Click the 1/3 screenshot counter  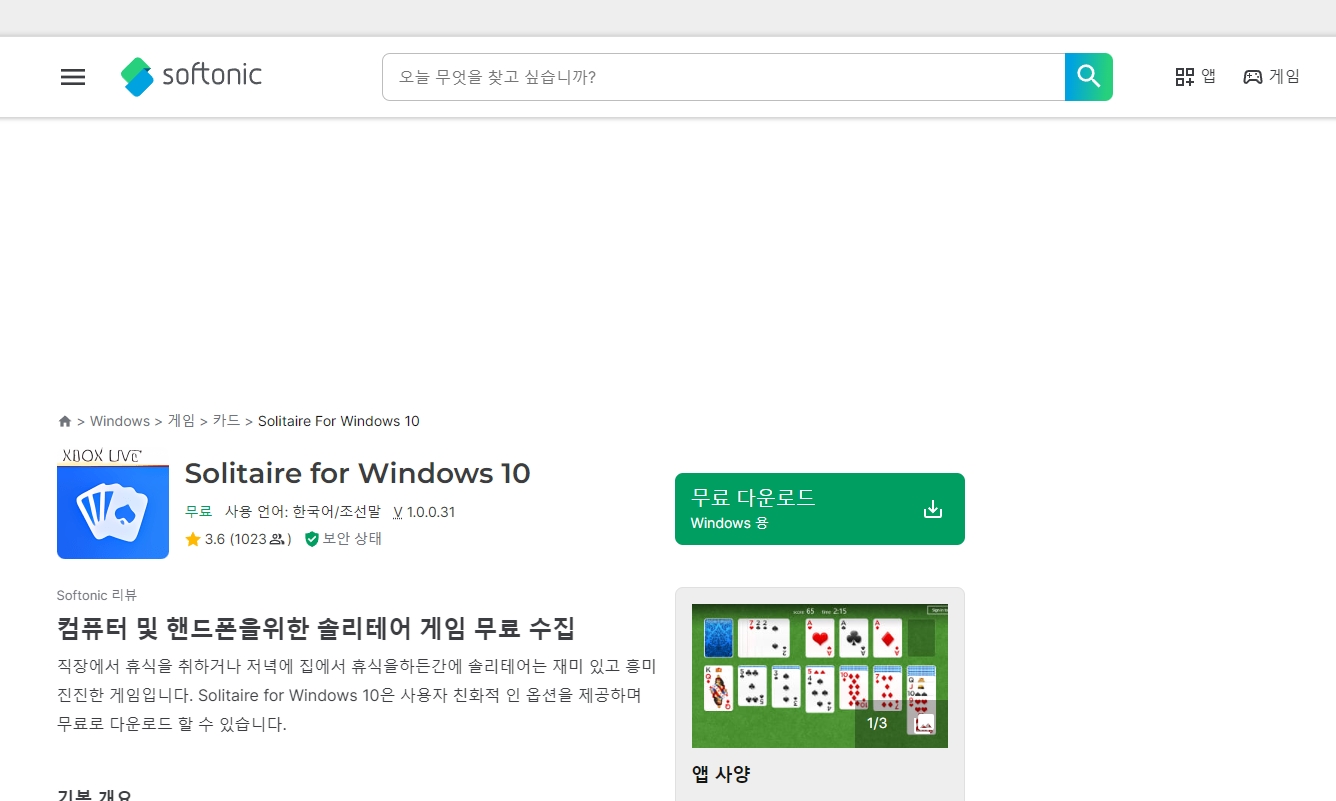click(x=877, y=723)
